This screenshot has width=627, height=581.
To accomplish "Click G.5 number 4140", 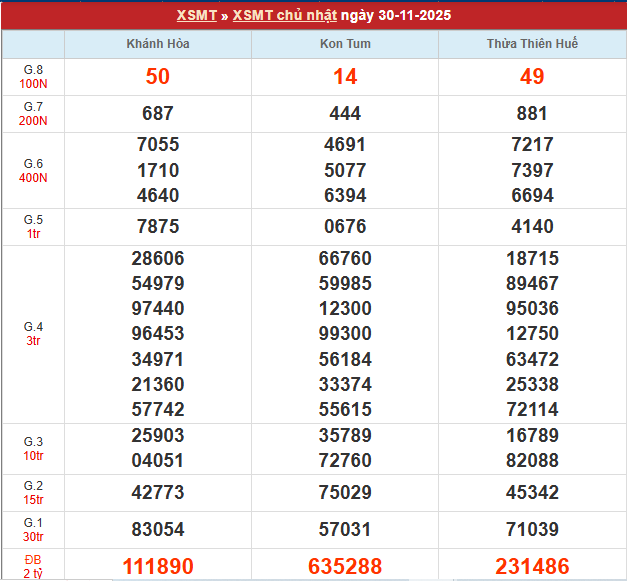I will click(532, 226).
